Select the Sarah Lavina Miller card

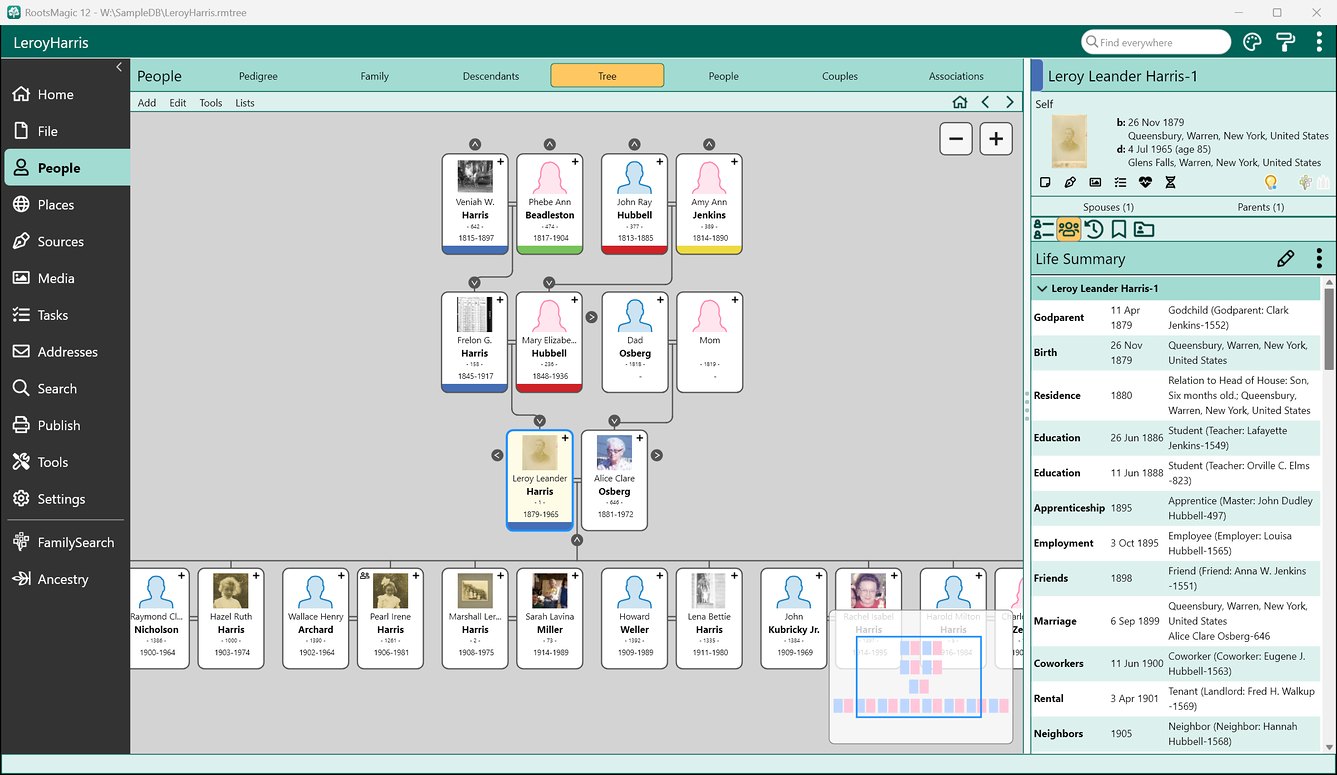point(550,618)
